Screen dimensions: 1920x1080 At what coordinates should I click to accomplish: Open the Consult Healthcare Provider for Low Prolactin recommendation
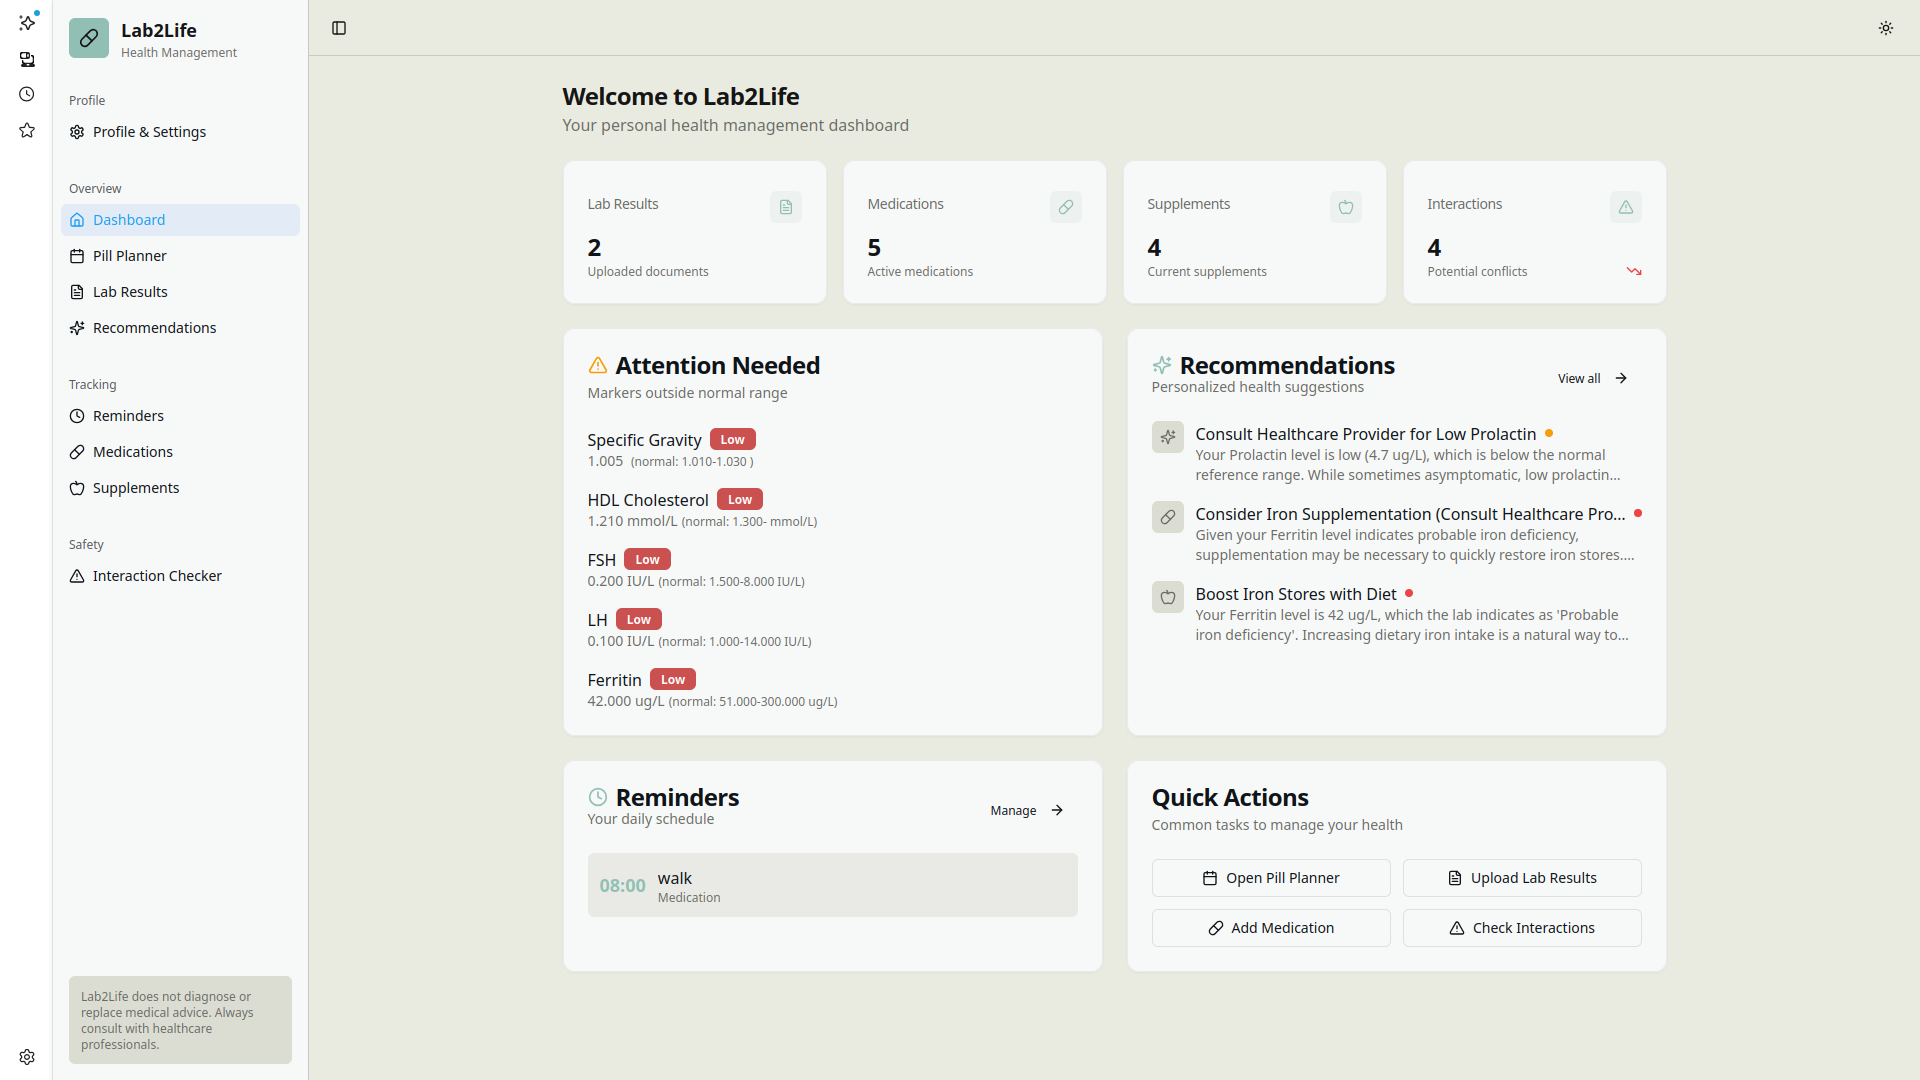point(1365,434)
